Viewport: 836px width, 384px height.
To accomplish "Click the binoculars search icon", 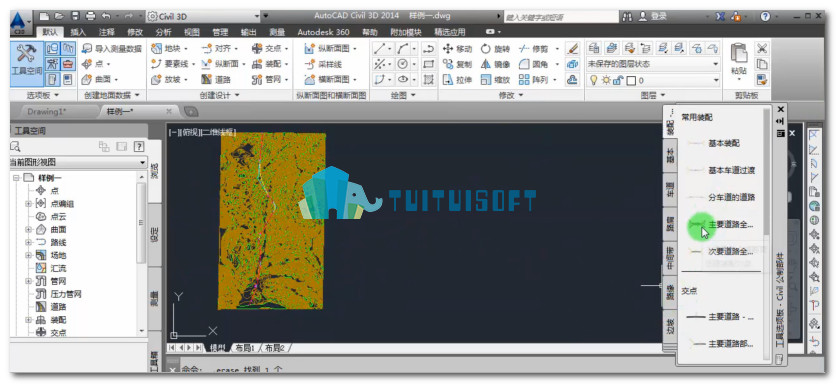I will click(627, 17).
